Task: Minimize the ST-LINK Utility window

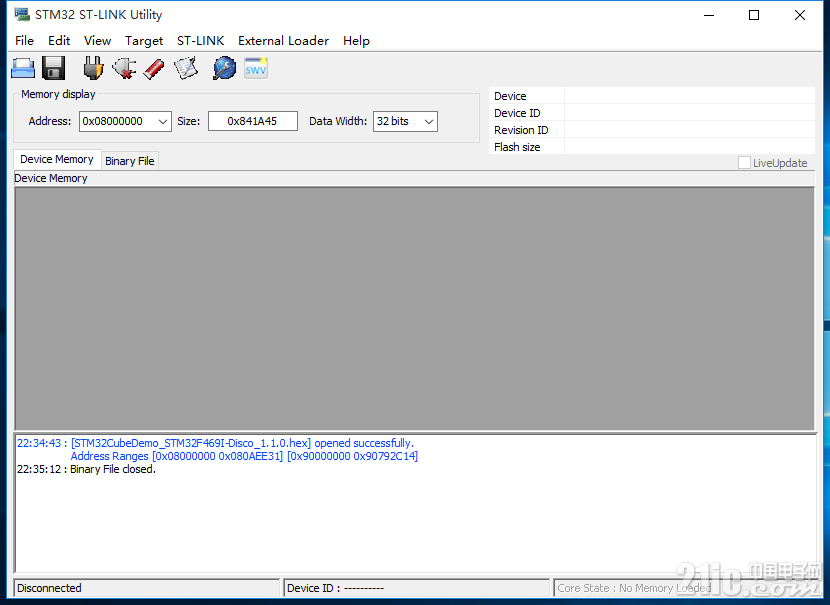Action: click(709, 15)
